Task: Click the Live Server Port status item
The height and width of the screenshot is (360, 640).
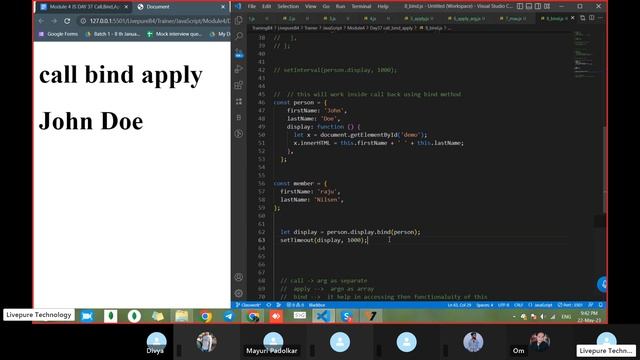Action: (x=570, y=305)
